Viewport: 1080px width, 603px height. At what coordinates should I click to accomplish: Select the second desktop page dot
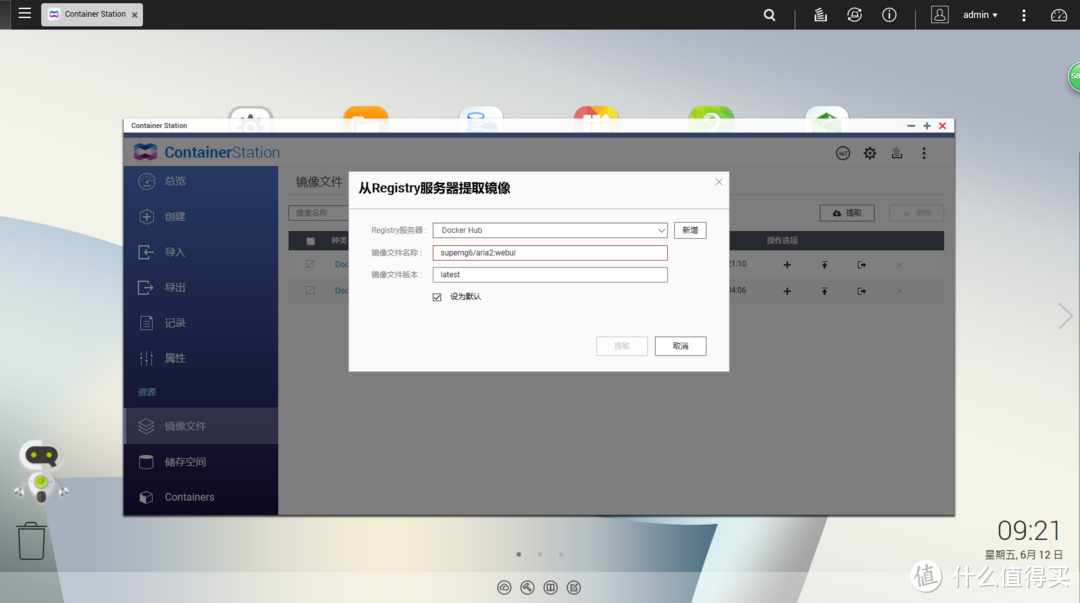coord(540,554)
